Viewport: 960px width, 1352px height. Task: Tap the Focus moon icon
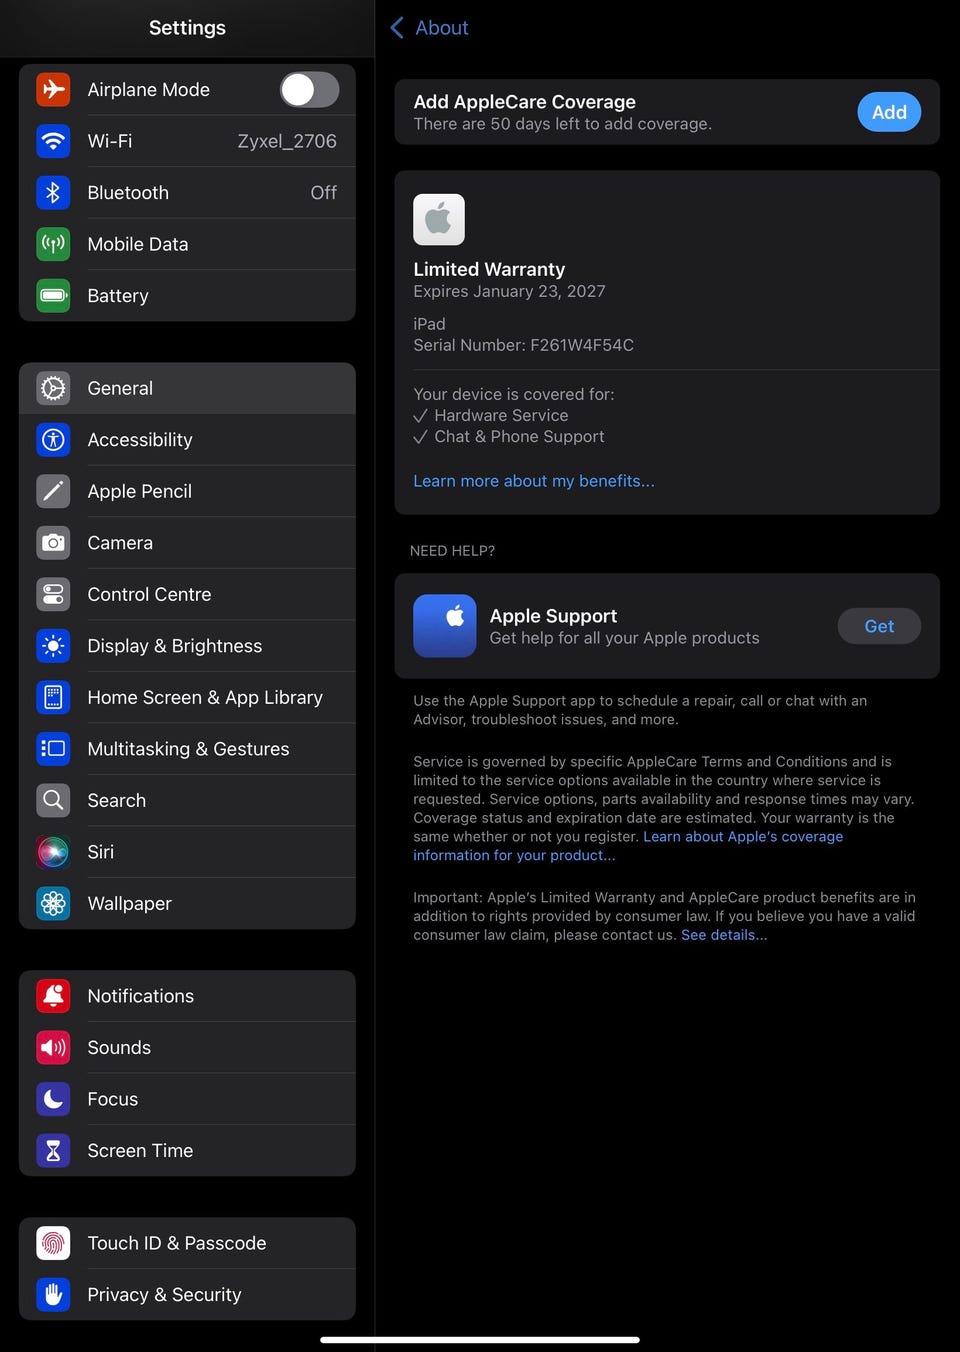coord(54,1099)
